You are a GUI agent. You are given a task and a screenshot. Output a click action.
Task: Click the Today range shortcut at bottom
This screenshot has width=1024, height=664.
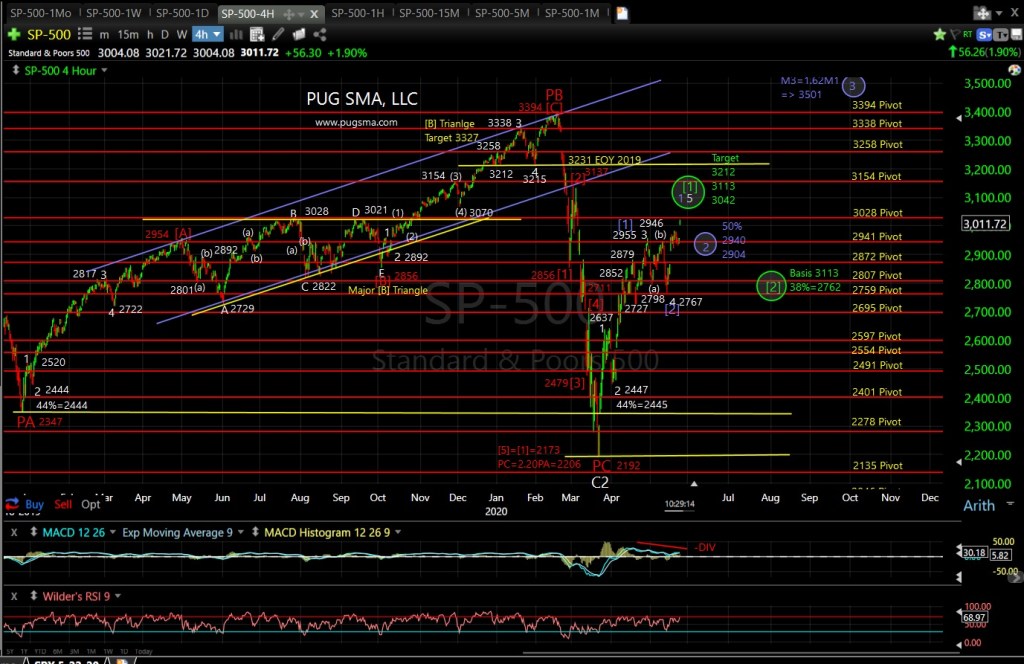tap(143, 652)
